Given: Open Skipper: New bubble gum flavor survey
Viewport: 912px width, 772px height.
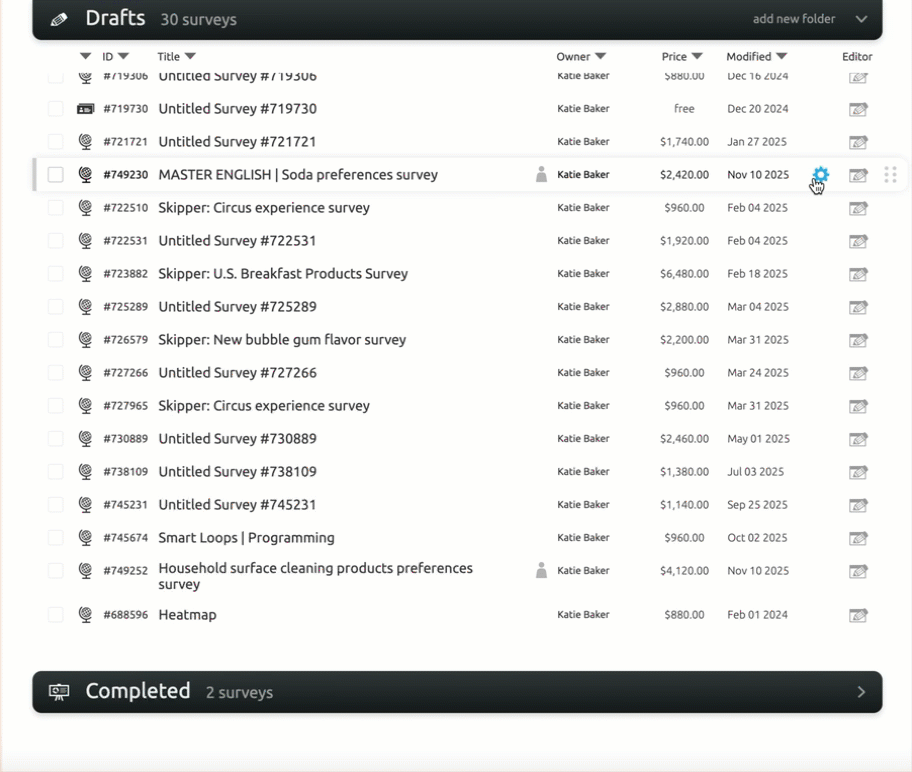Looking at the screenshot, I should click(282, 340).
